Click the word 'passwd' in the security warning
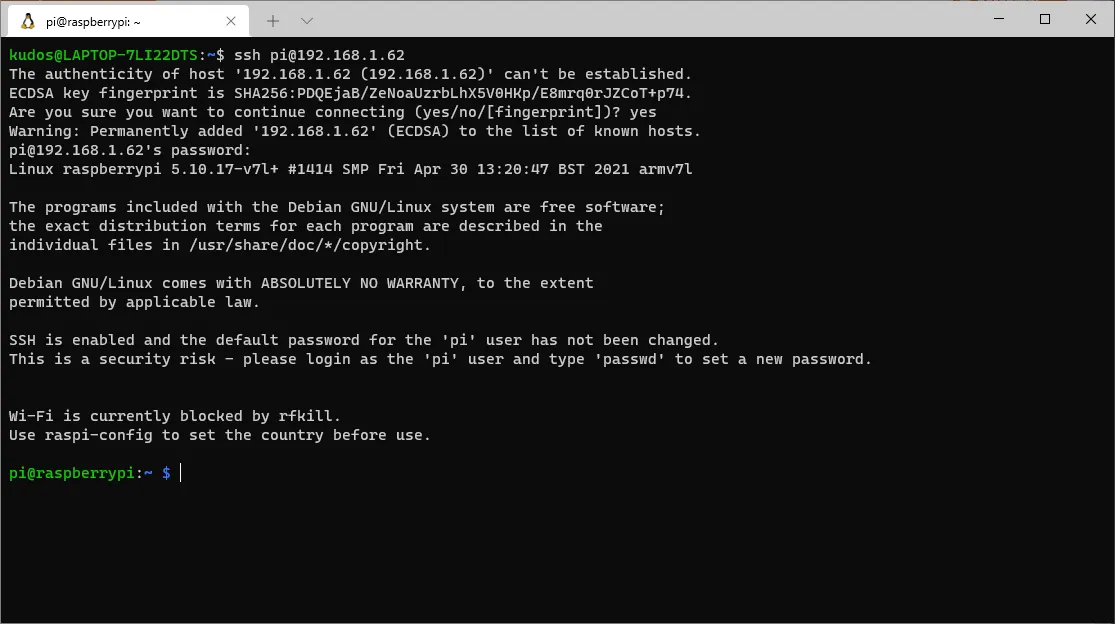Image resolution: width=1115 pixels, height=624 pixels. (629, 360)
